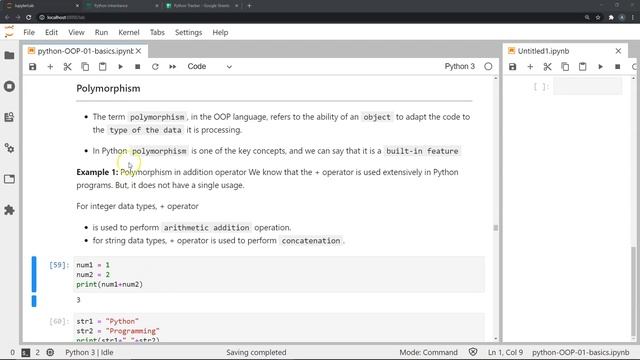
Task: Save python-OOP-01-basics notebook with disk icon
Action: [33, 67]
